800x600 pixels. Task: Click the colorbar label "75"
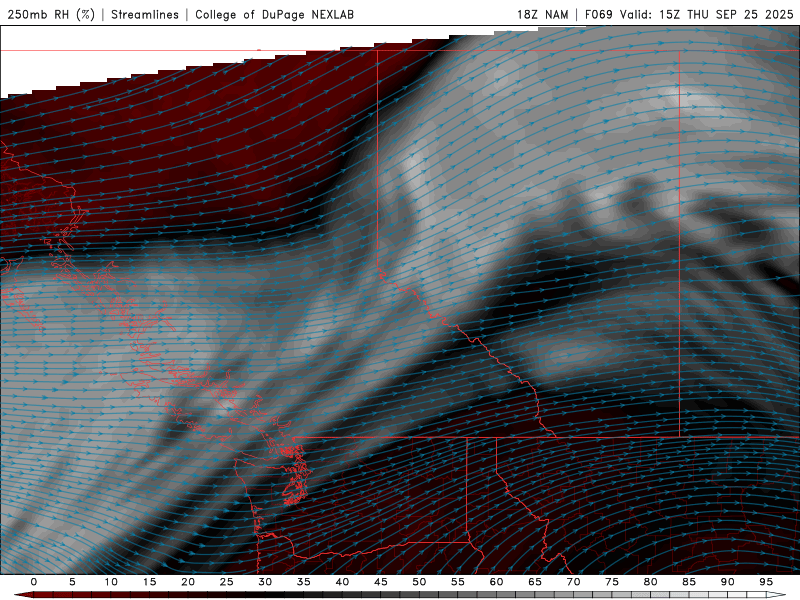click(x=612, y=582)
